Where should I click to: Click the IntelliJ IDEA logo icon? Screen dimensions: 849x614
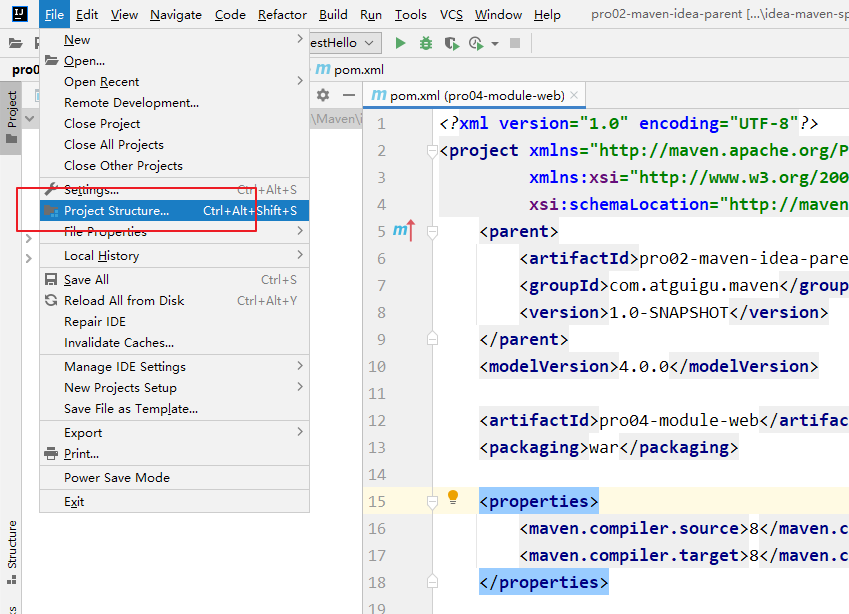[x=19, y=14]
